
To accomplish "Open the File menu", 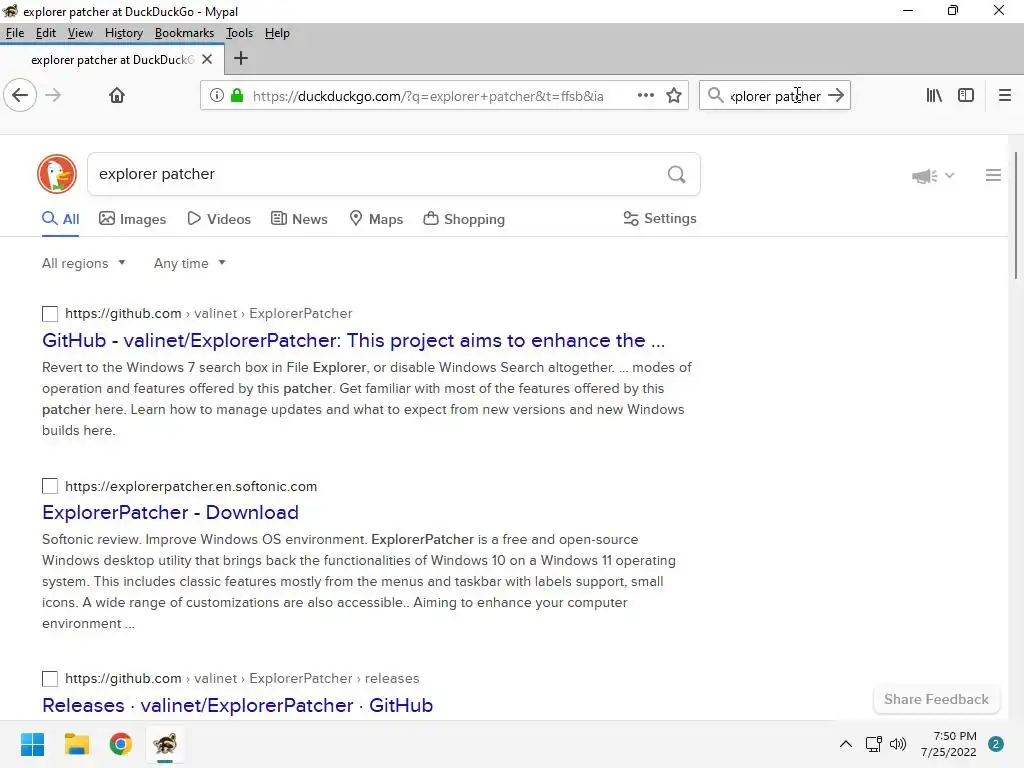I will [x=14, y=33].
